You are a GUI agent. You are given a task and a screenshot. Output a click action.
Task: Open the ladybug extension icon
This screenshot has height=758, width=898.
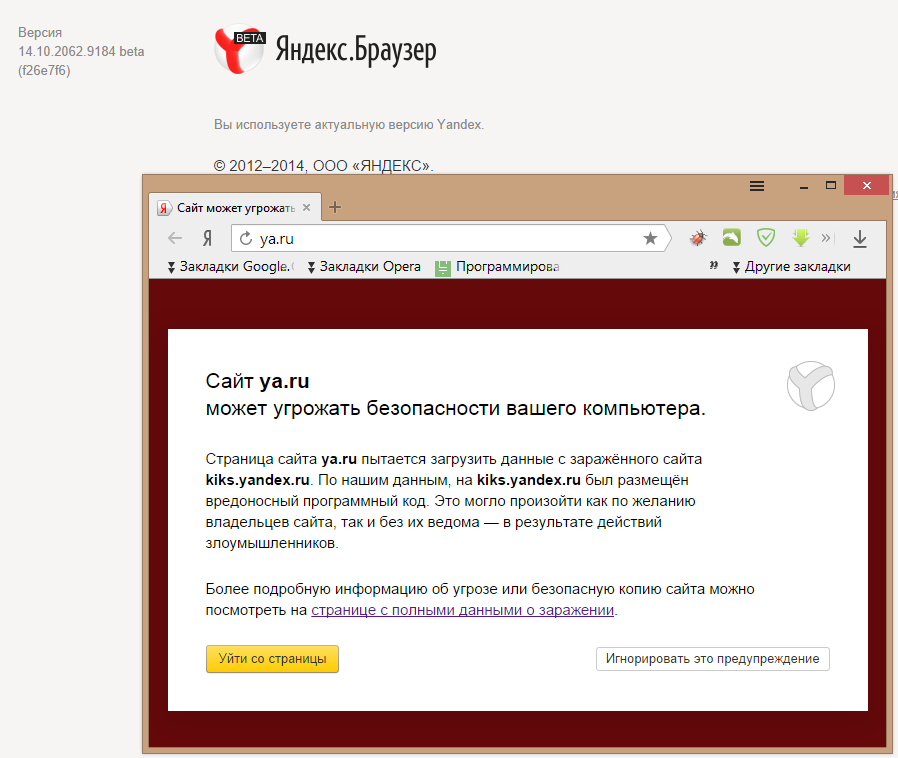[x=698, y=238]
